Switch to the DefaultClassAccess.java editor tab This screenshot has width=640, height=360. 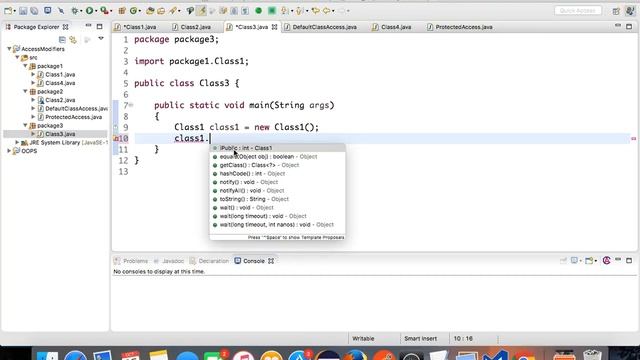click(324, 27)
